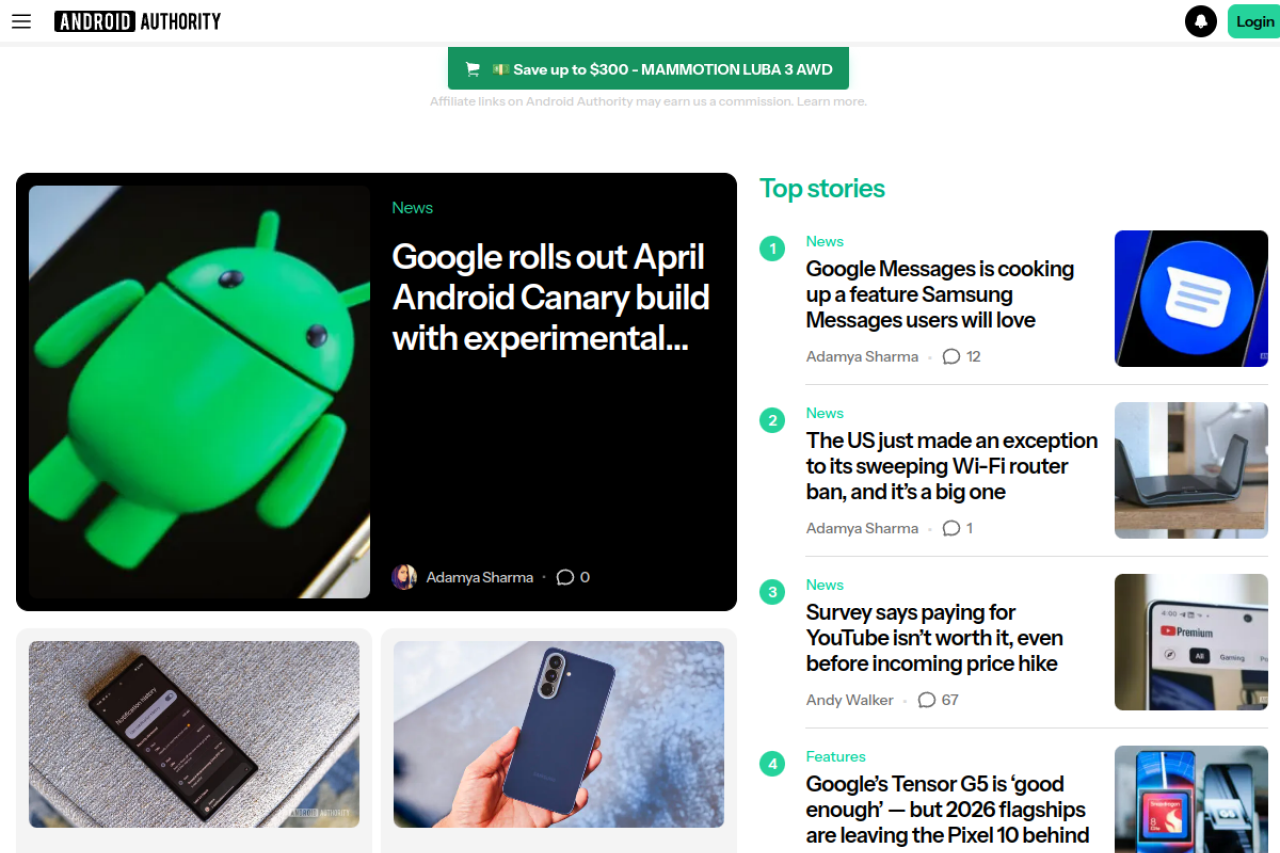1280x853 pixels.
Task: Click the Learn more affiliate link
Action: (x=831, y=101)
